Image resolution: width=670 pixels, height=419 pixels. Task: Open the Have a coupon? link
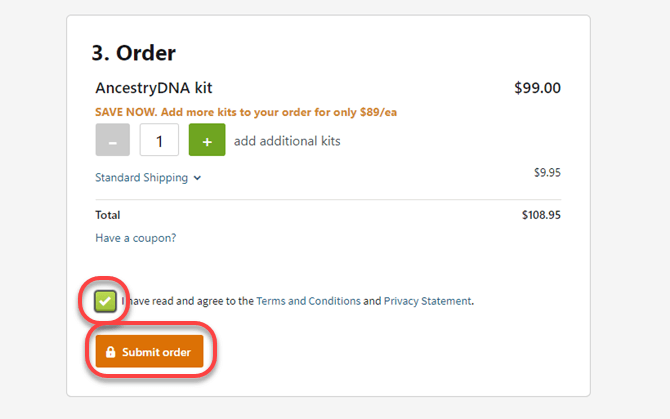tap(135, 238)
